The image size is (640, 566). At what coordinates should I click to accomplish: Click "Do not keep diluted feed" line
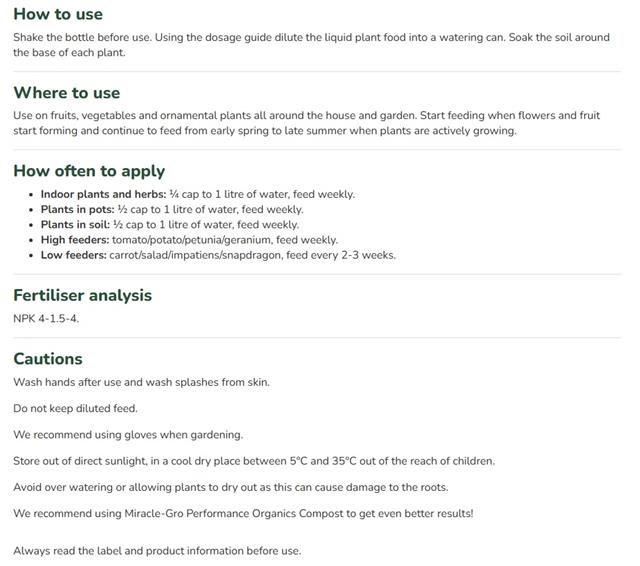coord(76,408)
